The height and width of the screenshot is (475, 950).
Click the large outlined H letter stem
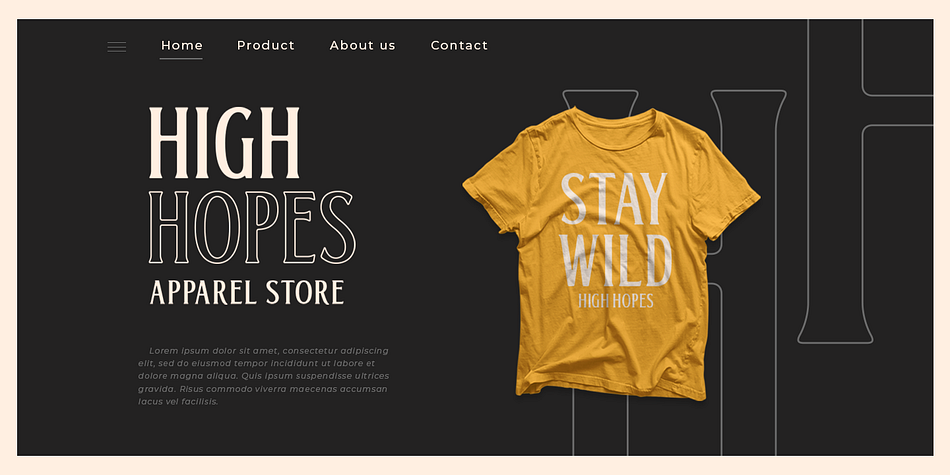[835, 182]
